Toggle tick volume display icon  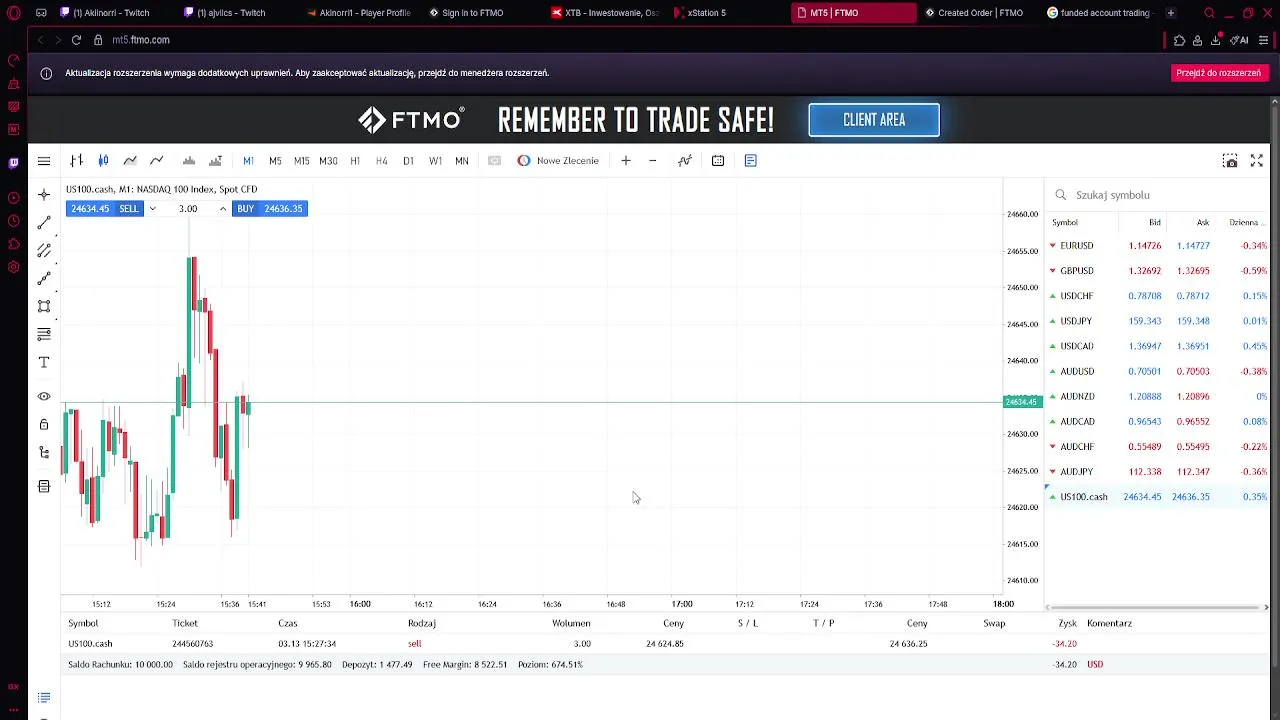pos(189,161)
